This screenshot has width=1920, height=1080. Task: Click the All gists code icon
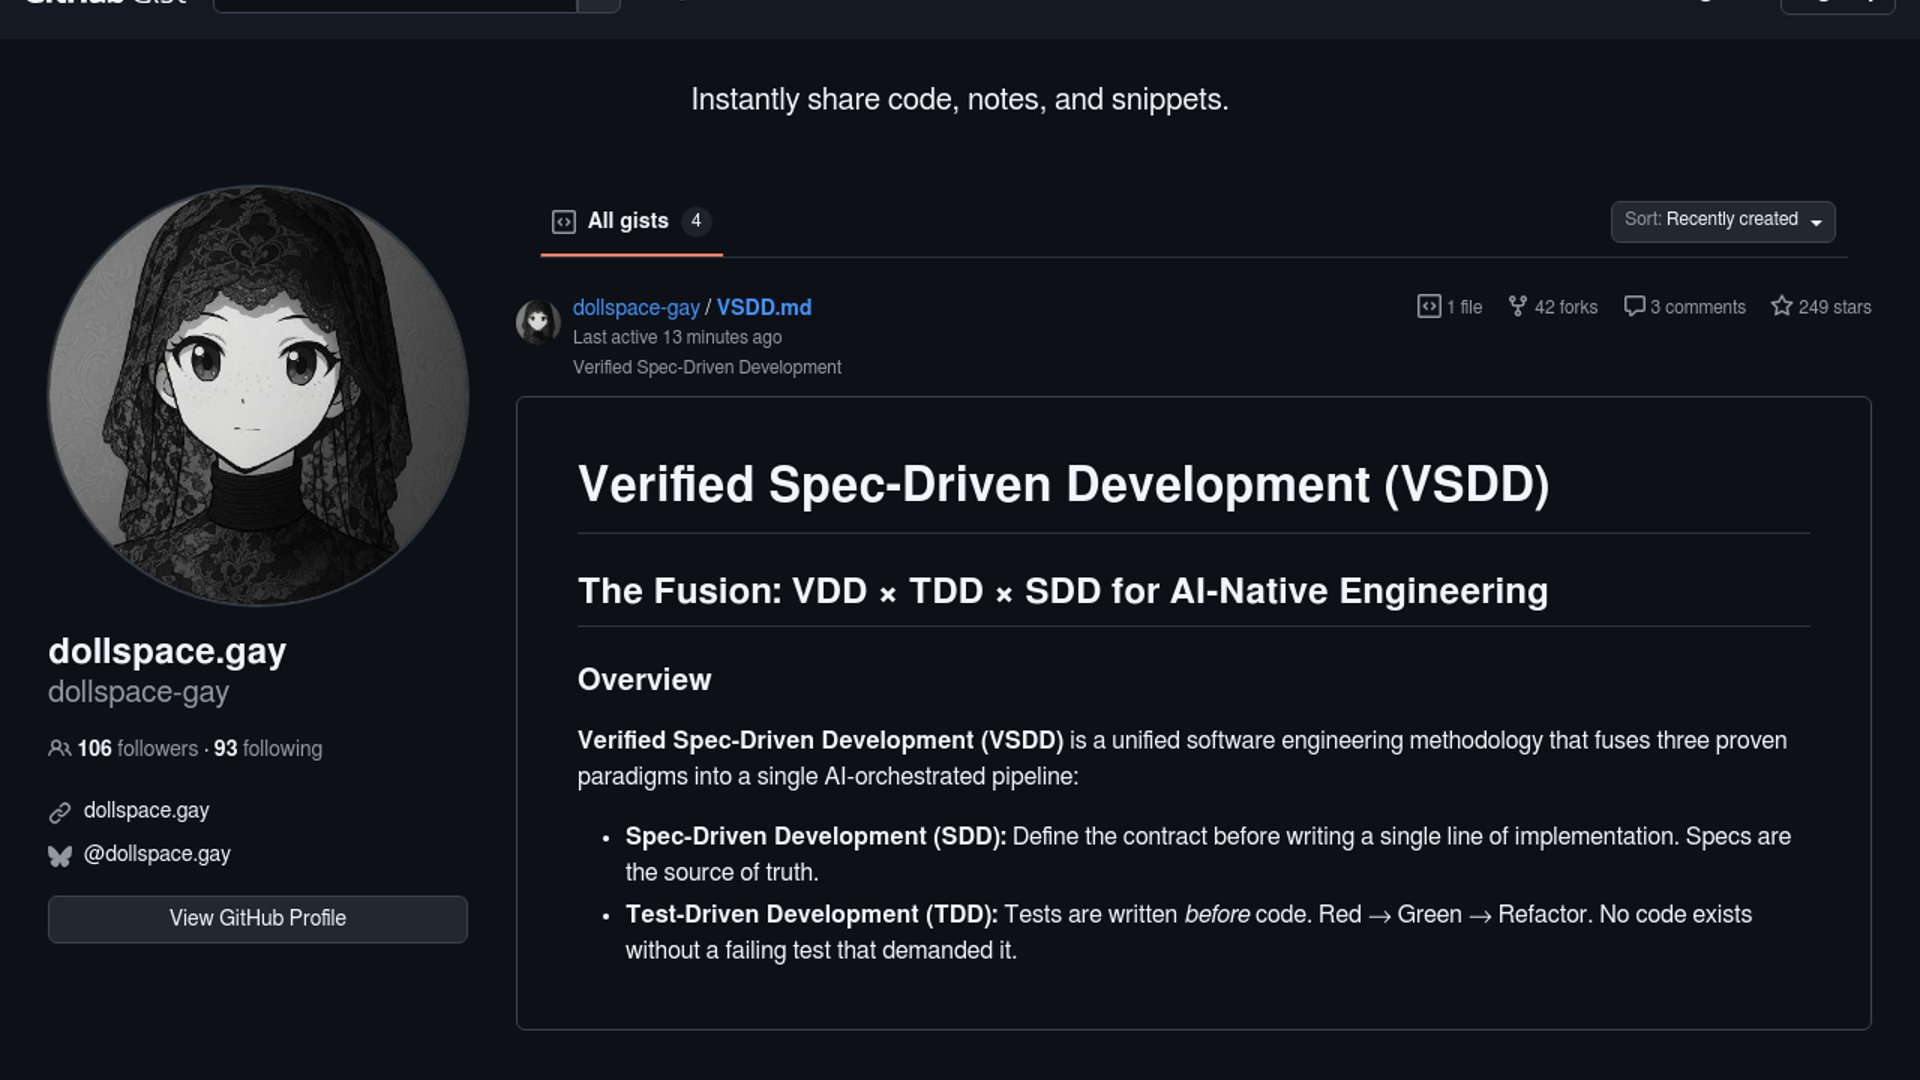click(564, 222)
